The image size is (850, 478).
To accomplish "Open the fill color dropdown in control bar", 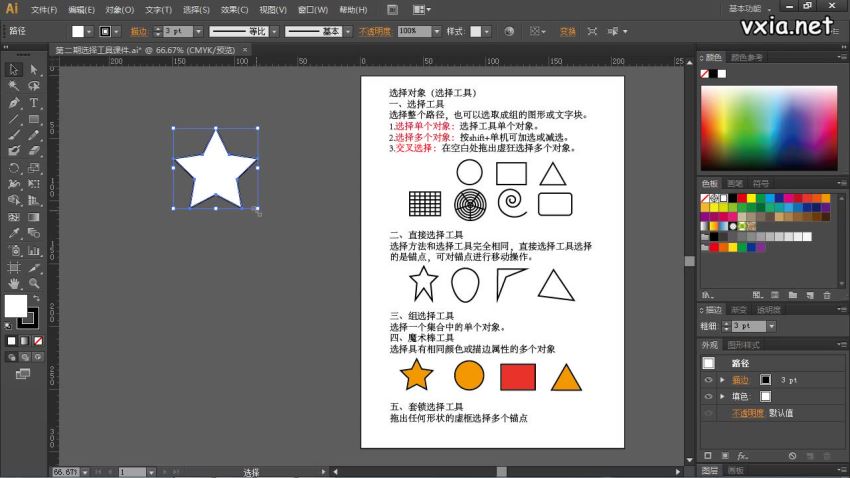I will 89,31.
